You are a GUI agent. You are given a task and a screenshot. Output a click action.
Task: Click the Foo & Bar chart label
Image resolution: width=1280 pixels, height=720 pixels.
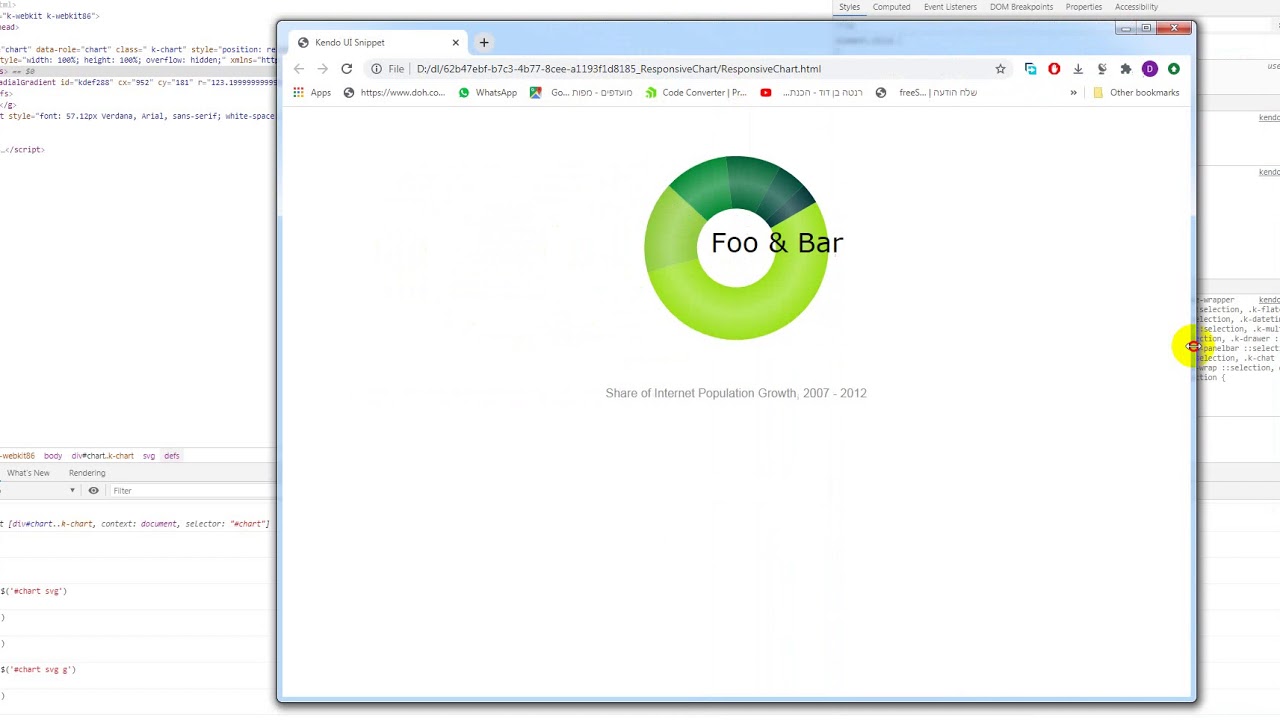coord(777,243)
